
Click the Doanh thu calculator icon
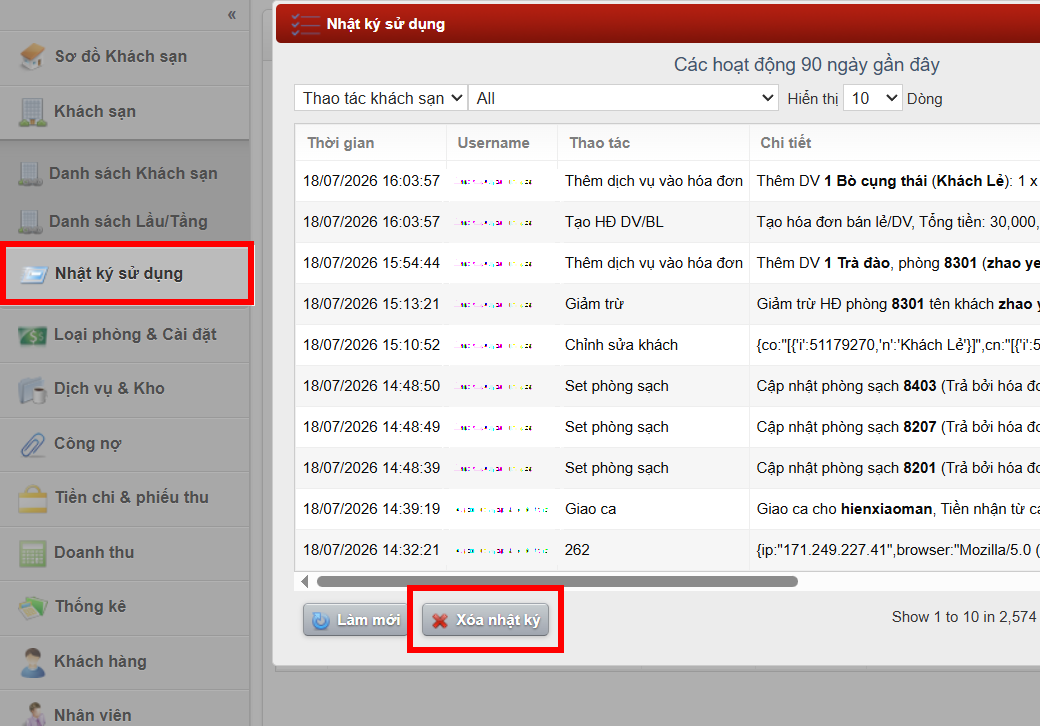click(32, 553)
